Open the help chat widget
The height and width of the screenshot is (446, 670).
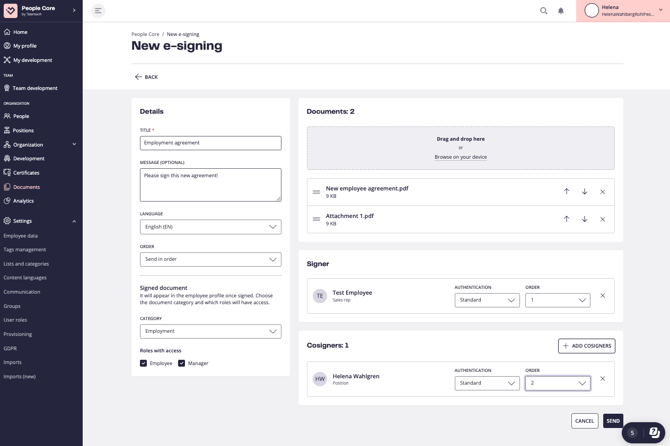pos(654,433)
